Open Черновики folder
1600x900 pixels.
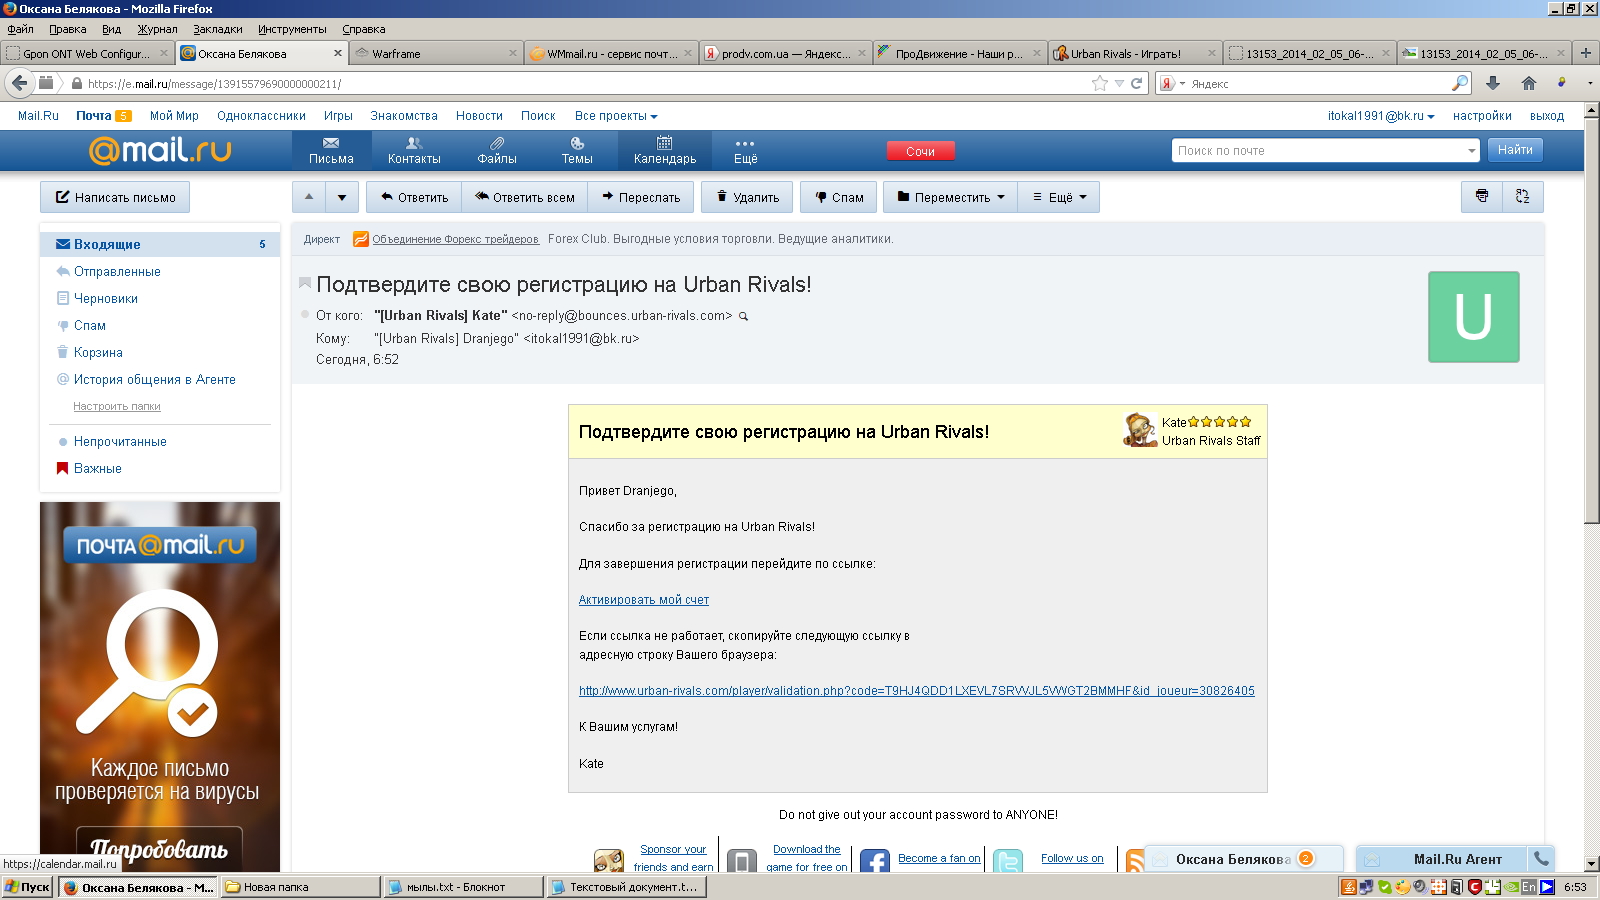click(106, 298)
